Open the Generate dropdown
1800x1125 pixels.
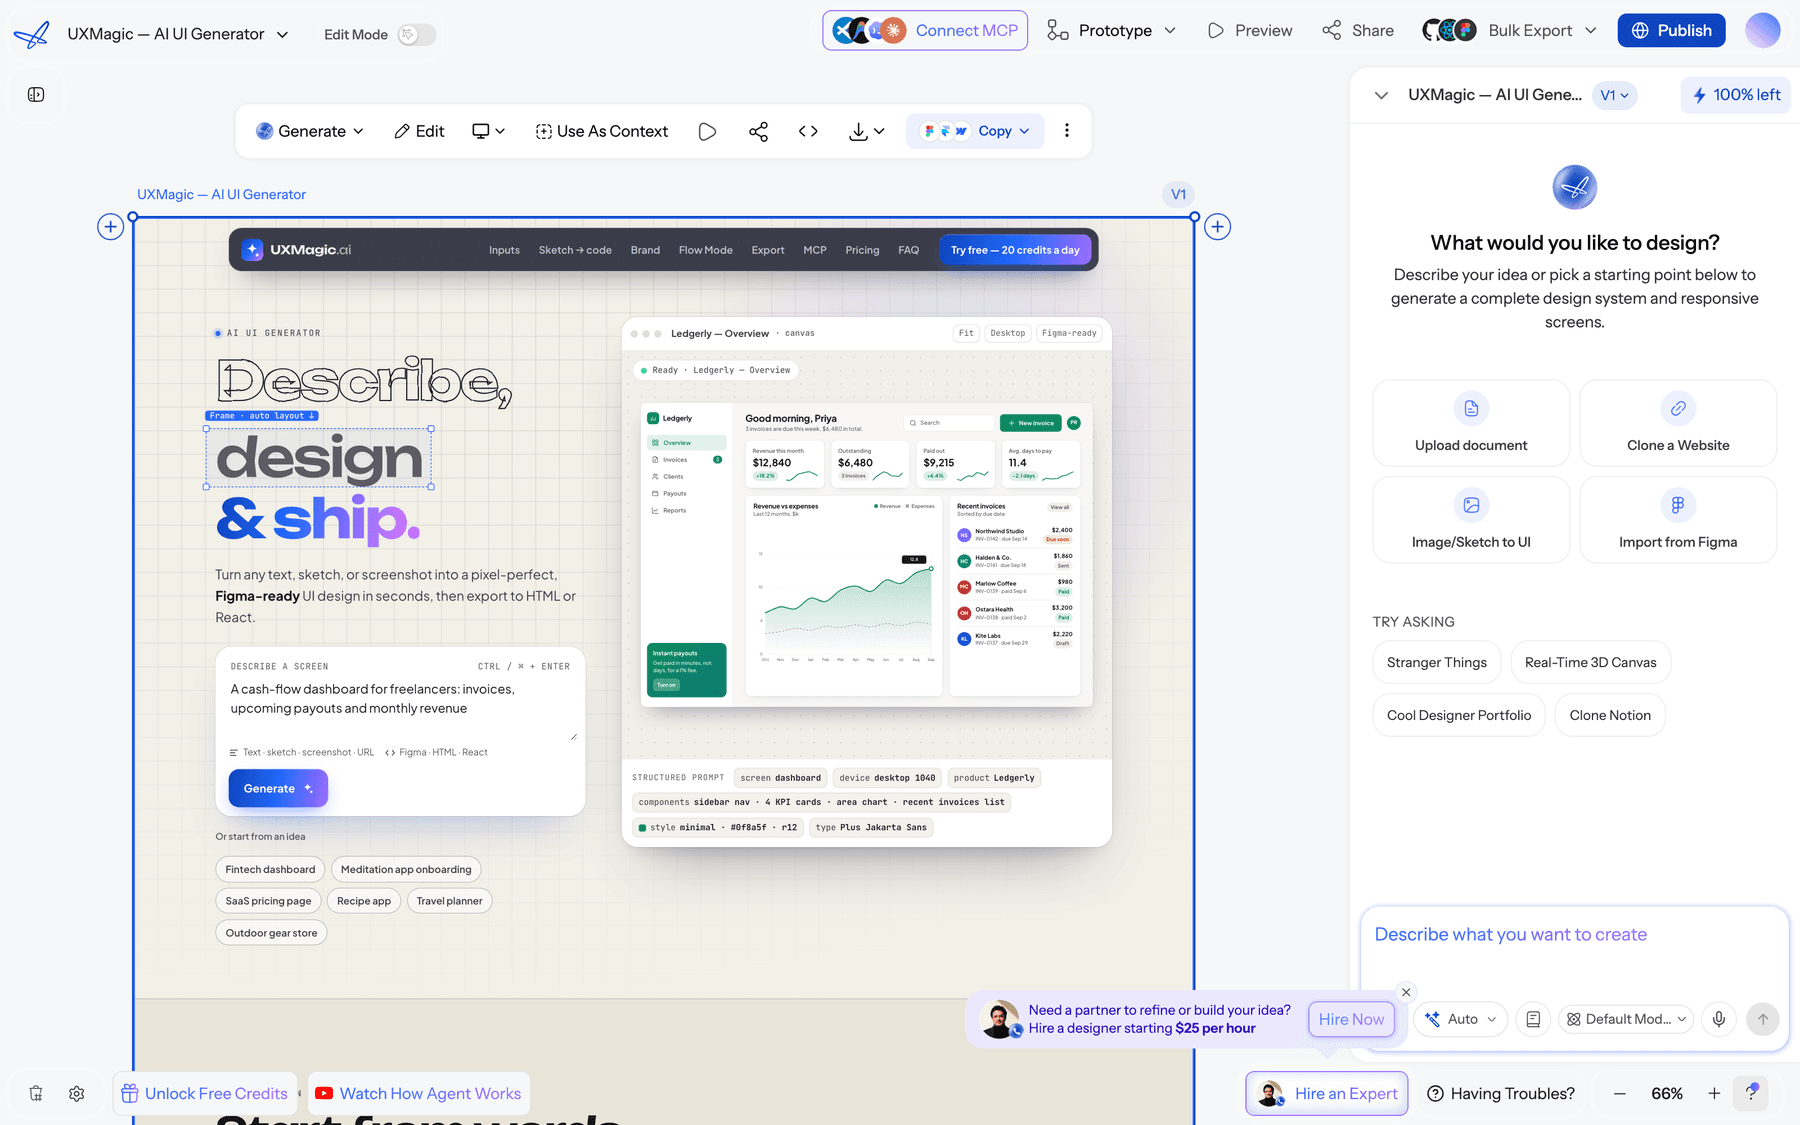310,131
